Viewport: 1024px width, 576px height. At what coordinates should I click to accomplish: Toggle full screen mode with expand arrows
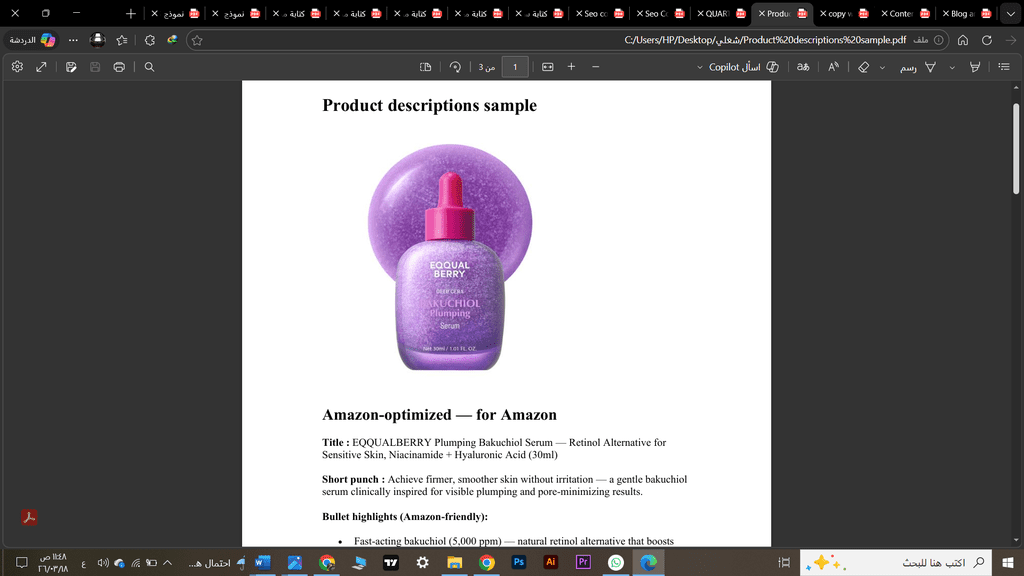point(41,67)
